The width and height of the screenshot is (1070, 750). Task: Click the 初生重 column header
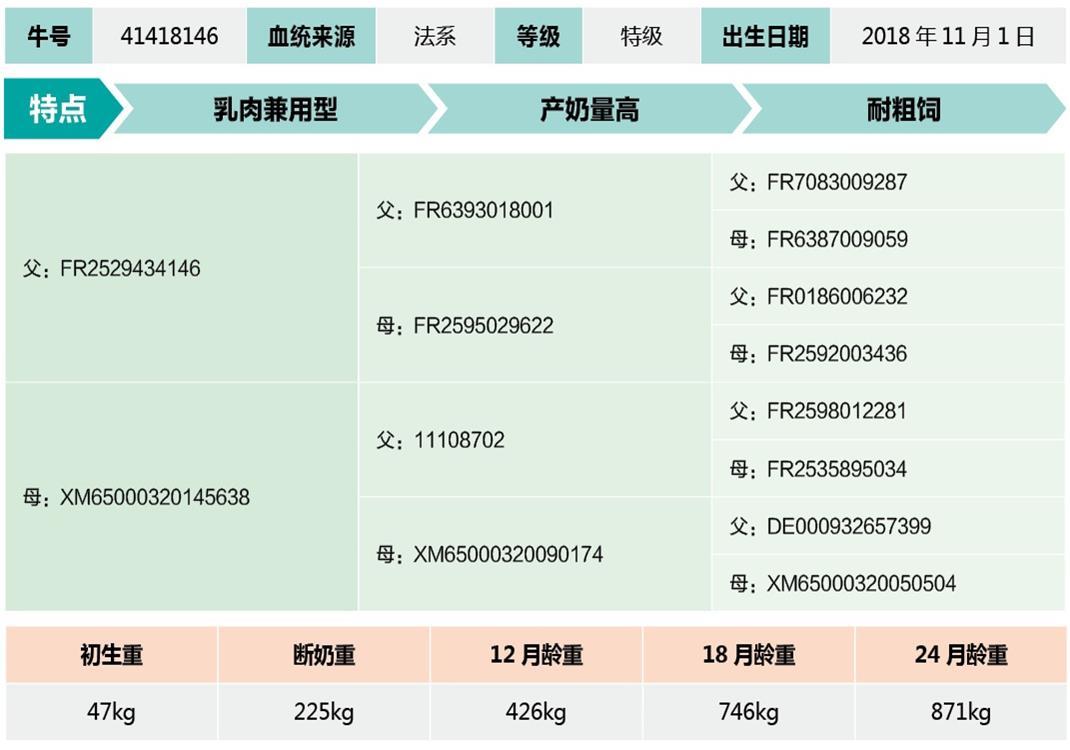(x=111, y=655)
